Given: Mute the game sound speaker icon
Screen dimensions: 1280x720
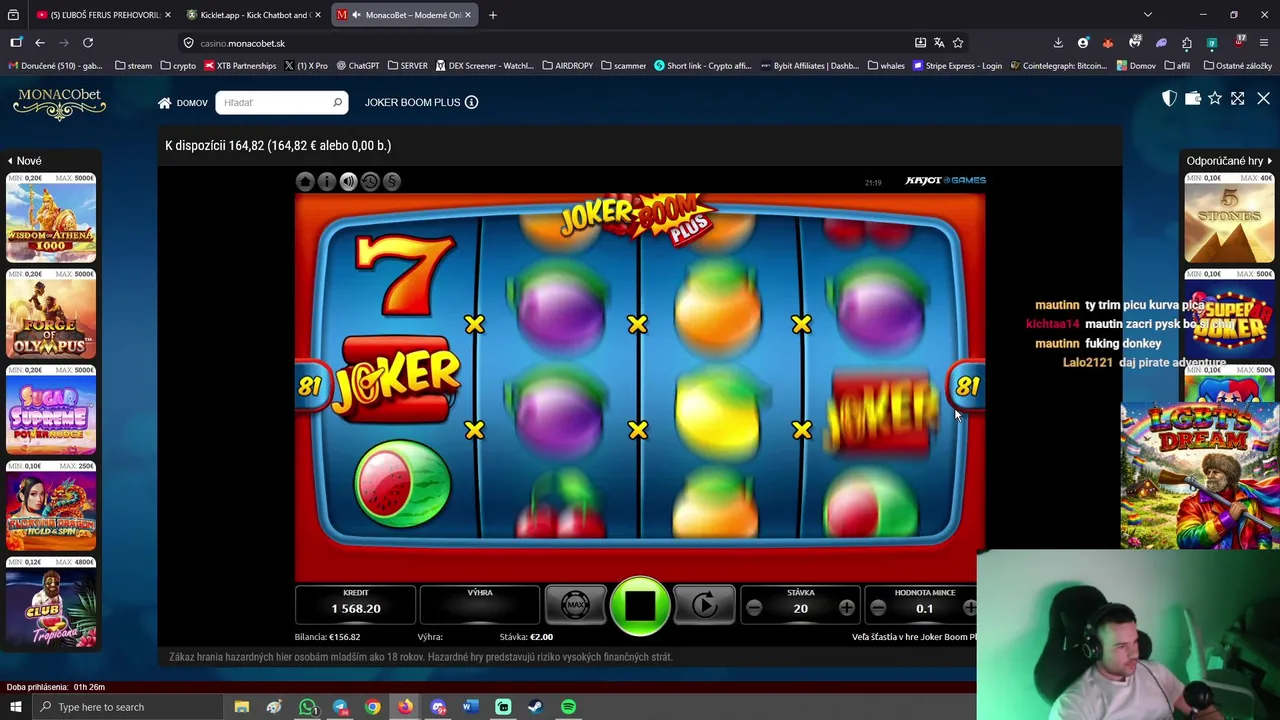Looking at the screenshot, I should tap(348, 181).
